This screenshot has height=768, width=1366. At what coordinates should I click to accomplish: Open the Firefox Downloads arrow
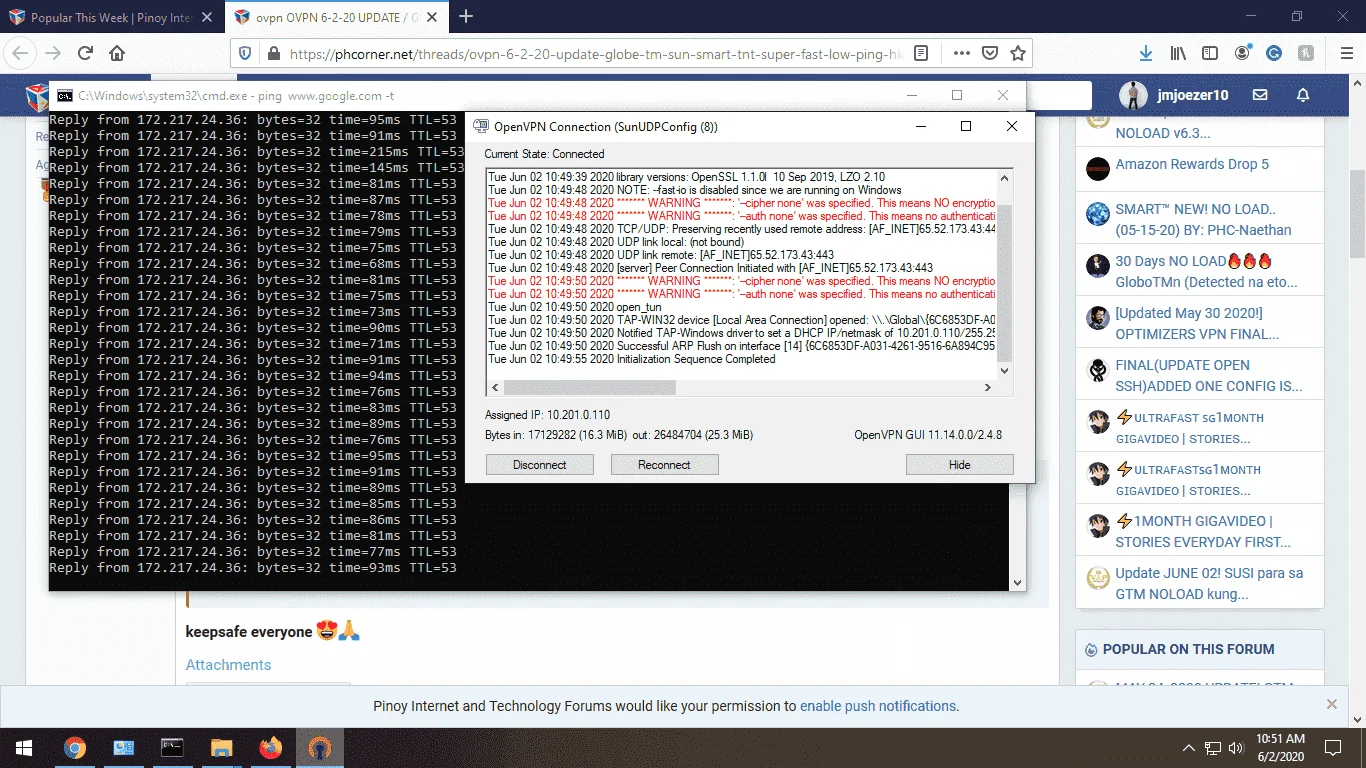pyautogui.click(x=1146, y=53)
